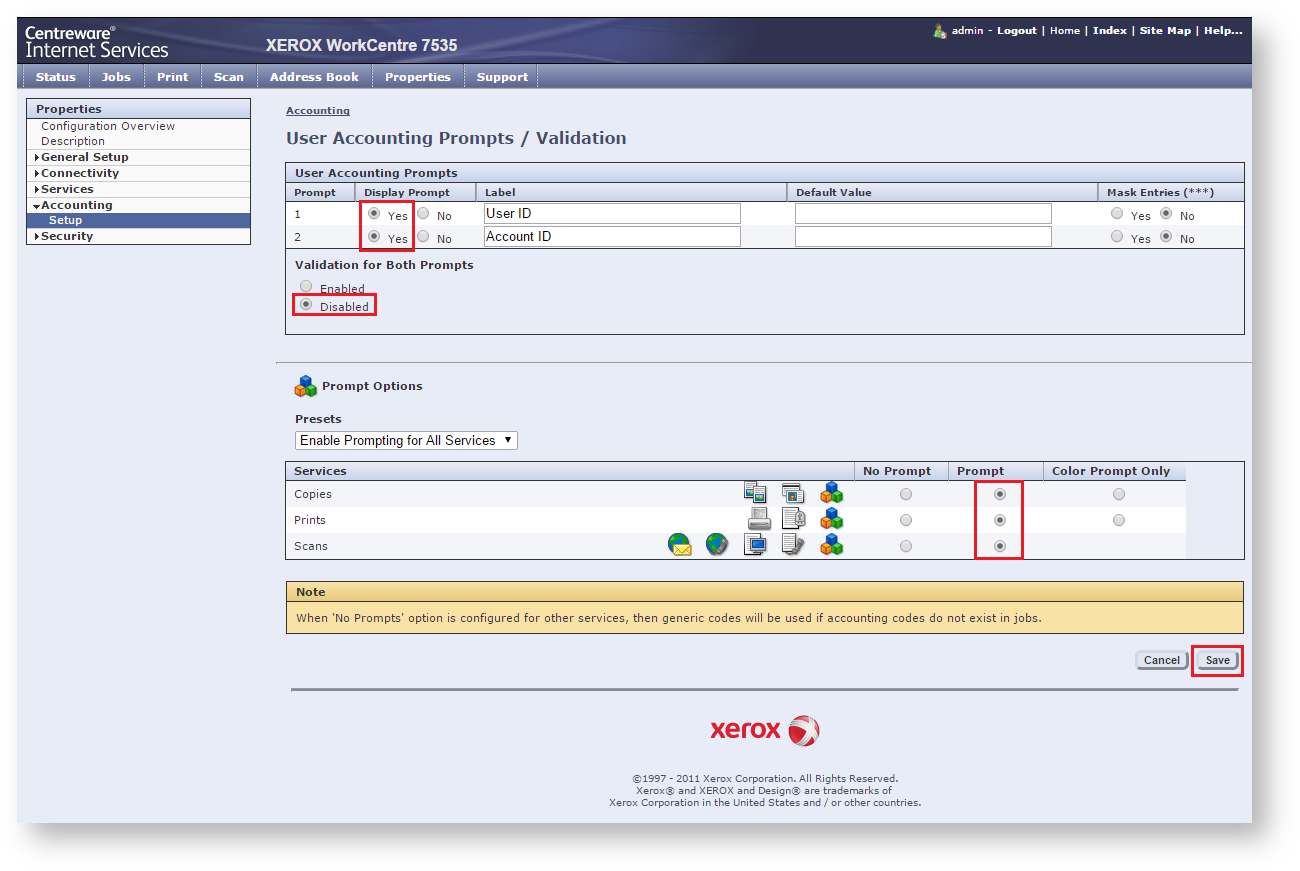Viewport: 1300px width, 871px height.
Task: Click the colored cubes icon in Prints row
Action: pyautogui.click(x=832, y=518)
